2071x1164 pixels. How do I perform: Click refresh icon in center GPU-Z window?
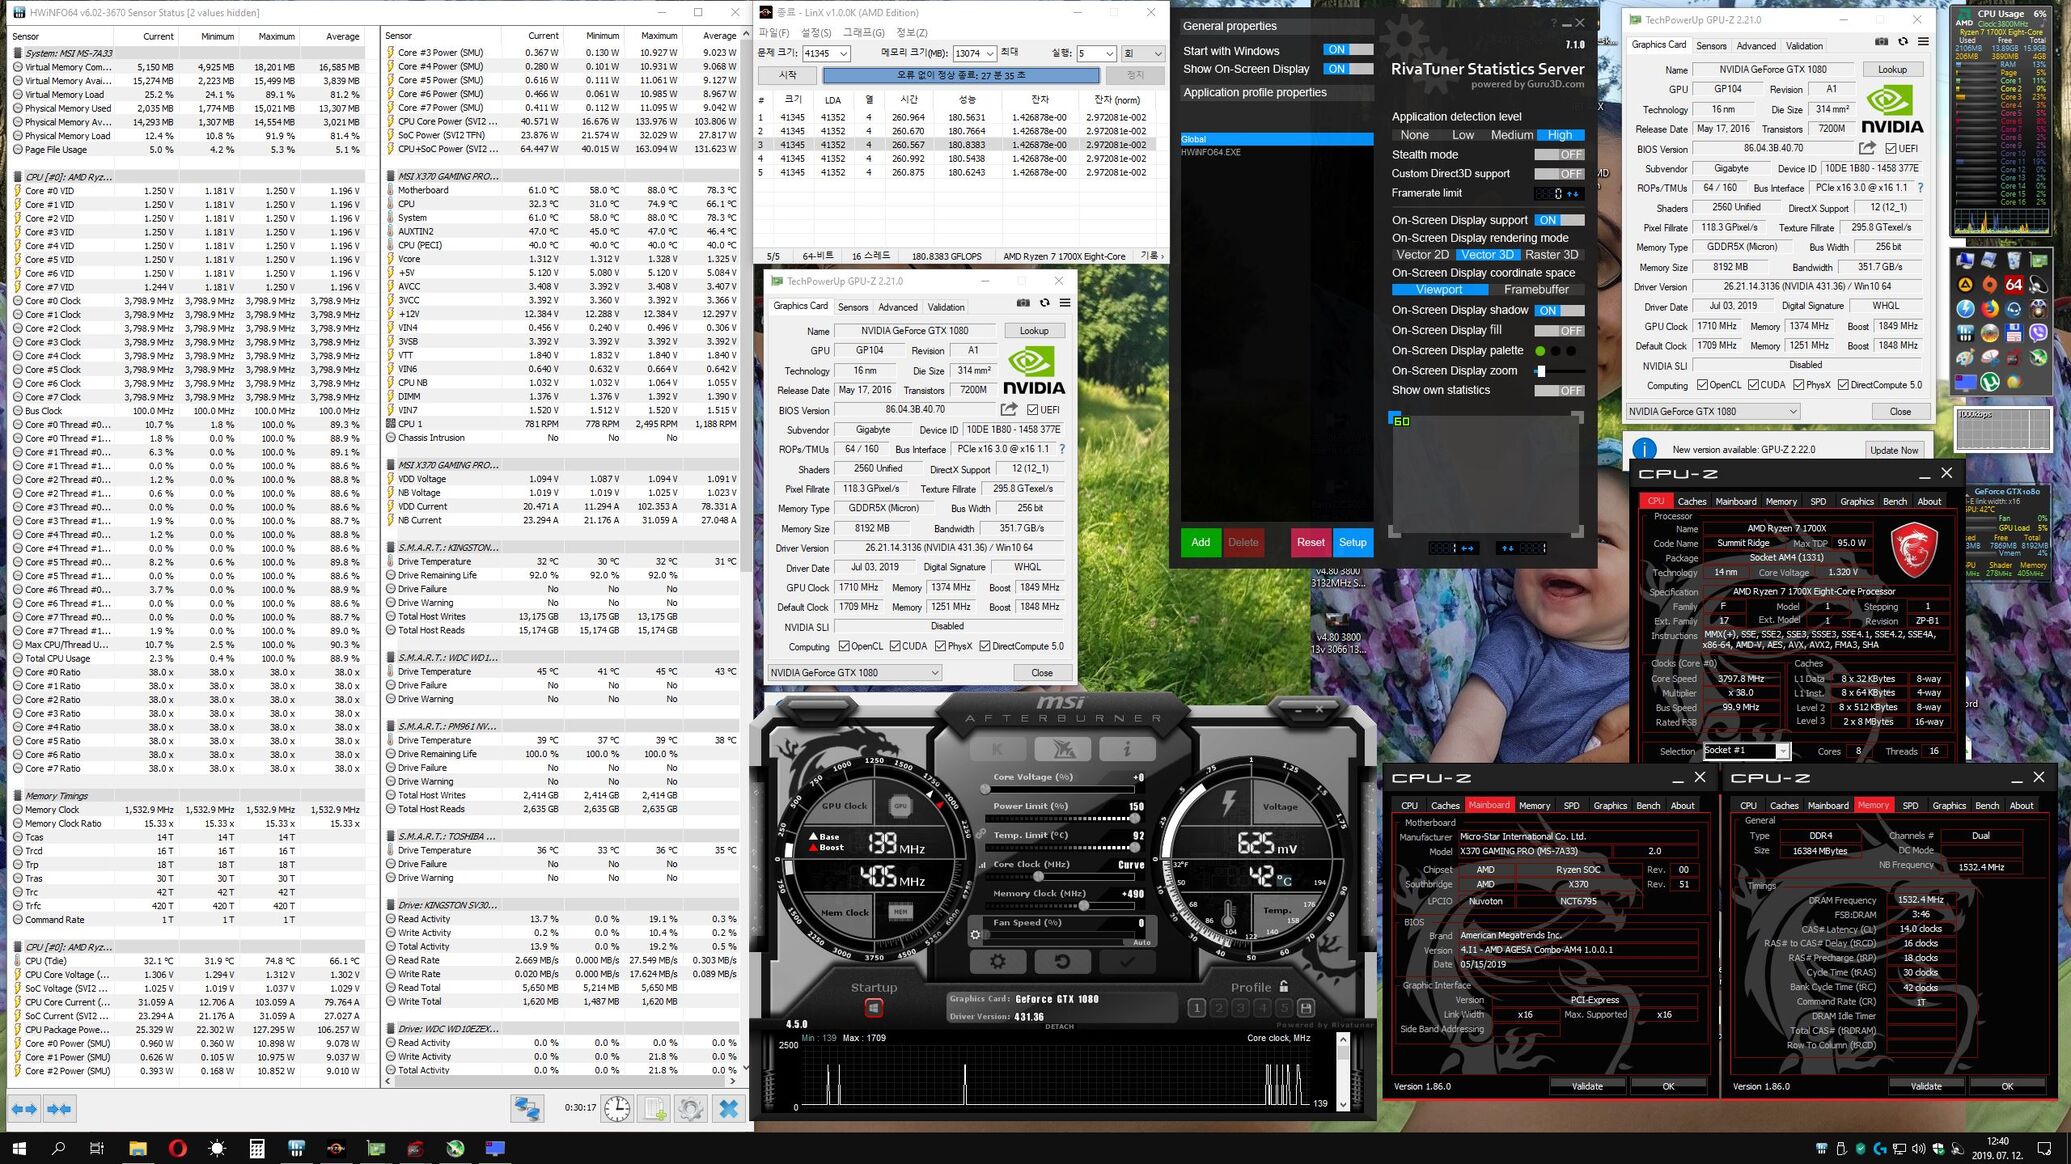click(x=1044, y=303)
